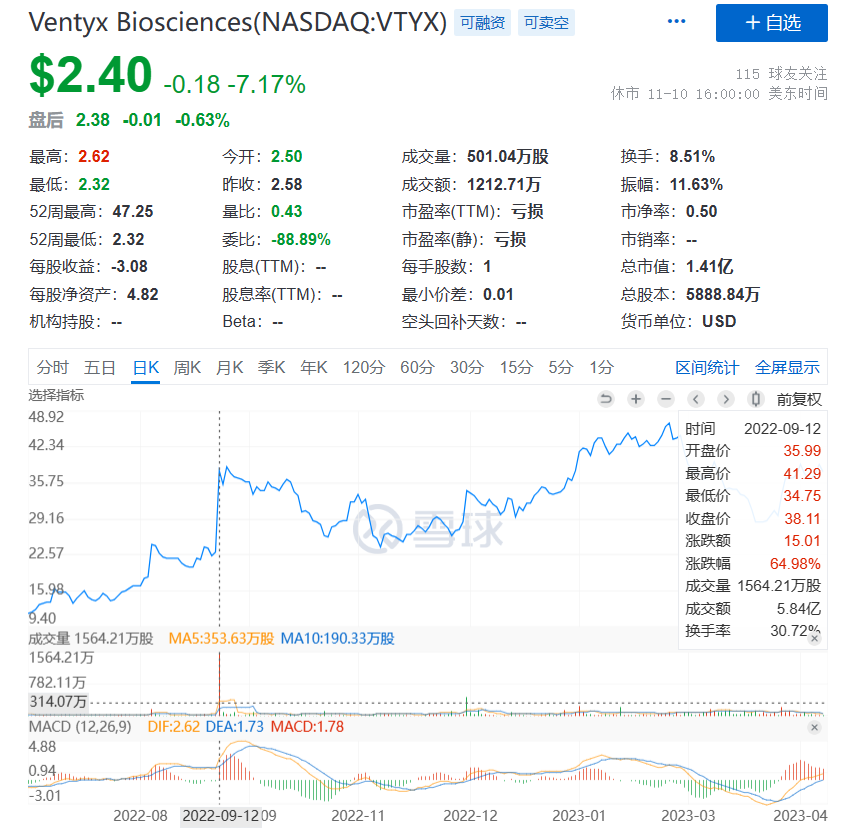Click the 换手 8.51% value

[692, 156]
